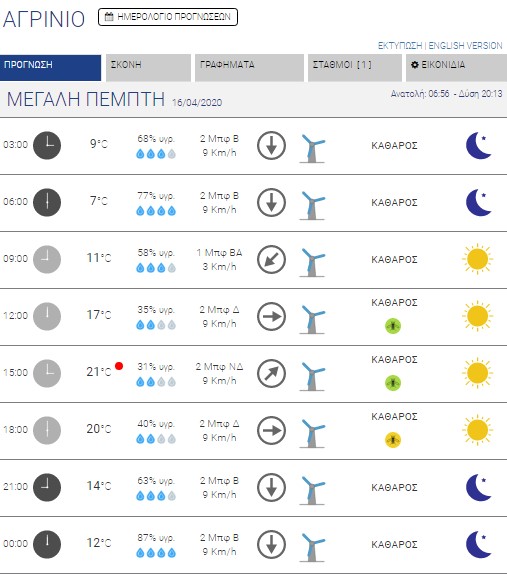
Task: Click the humidity droplets for 87% at 00:00
Action: 156,552
